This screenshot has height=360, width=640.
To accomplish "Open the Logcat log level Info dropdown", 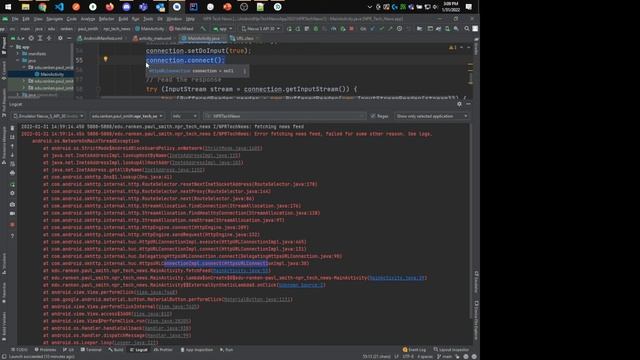I will [x=184, y=116].
